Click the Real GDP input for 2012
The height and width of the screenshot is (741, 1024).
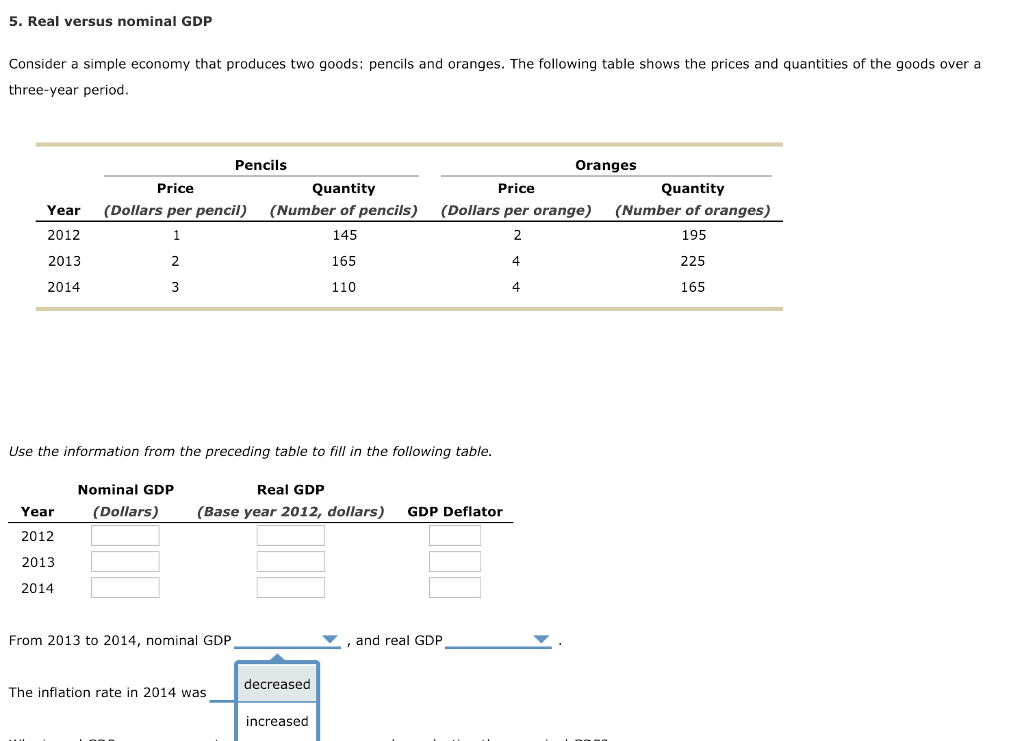[290, 534]
